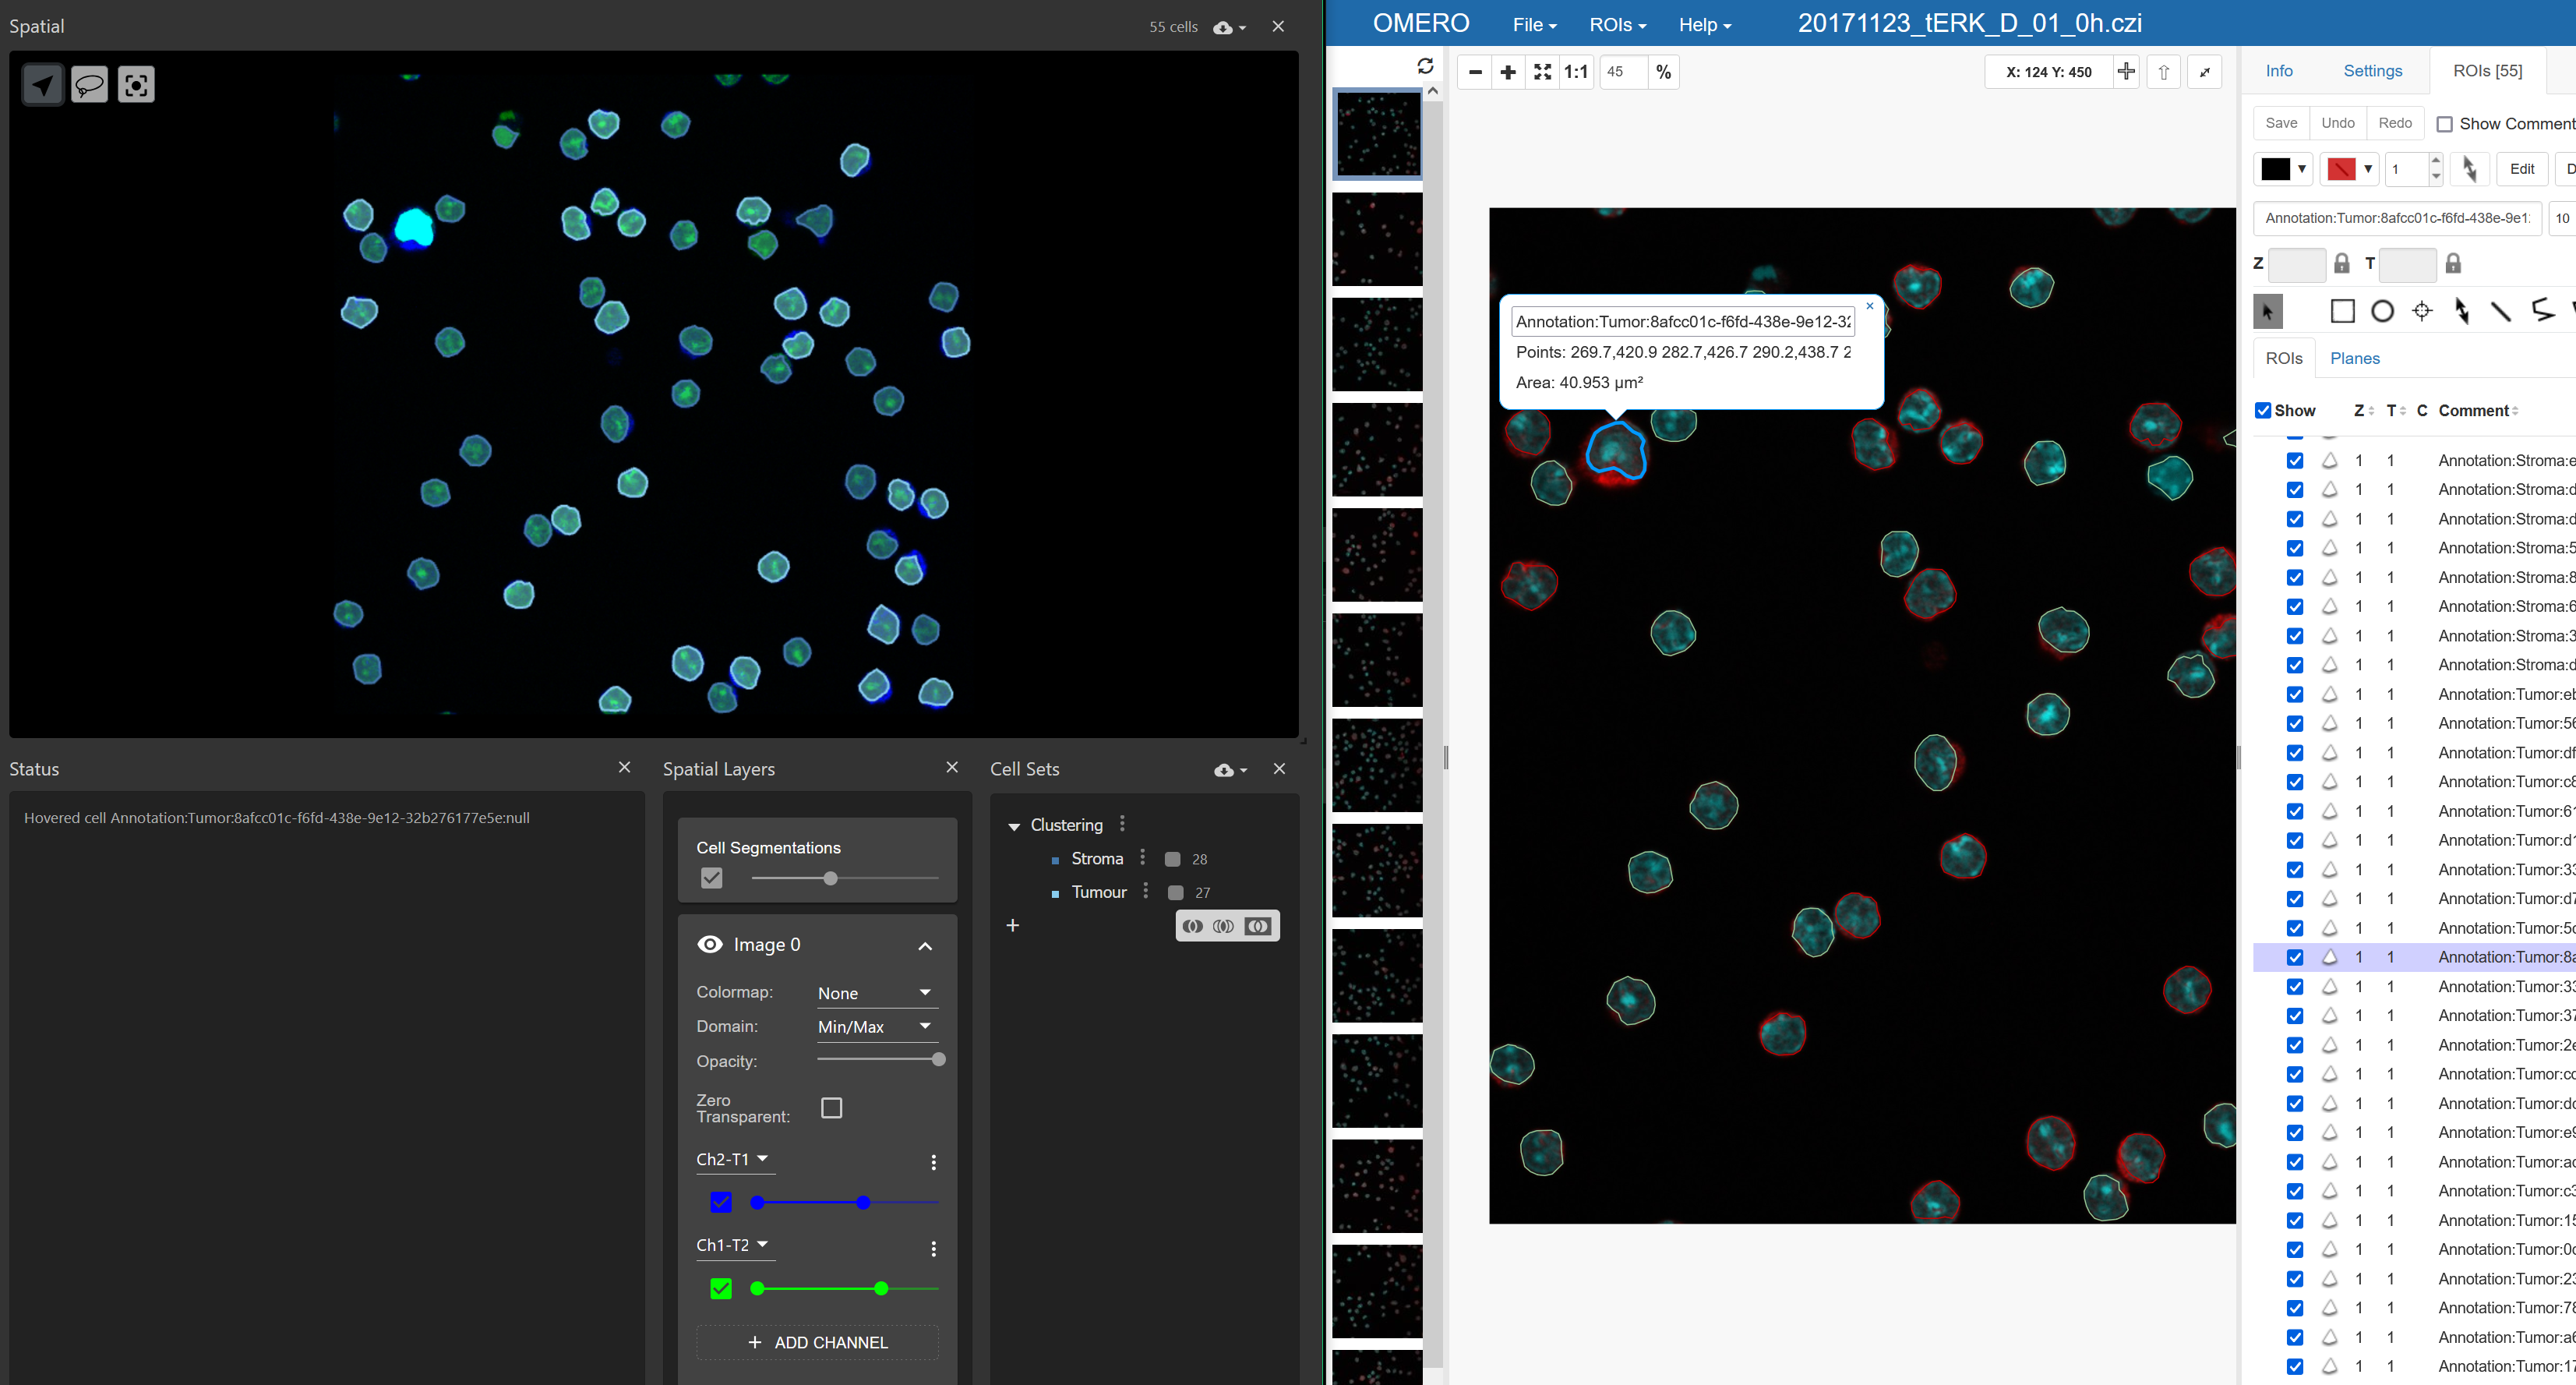Screen dimensions: 2576x1385
Task: Open the Colormap dropdown
Action: (x=877, y=993)
